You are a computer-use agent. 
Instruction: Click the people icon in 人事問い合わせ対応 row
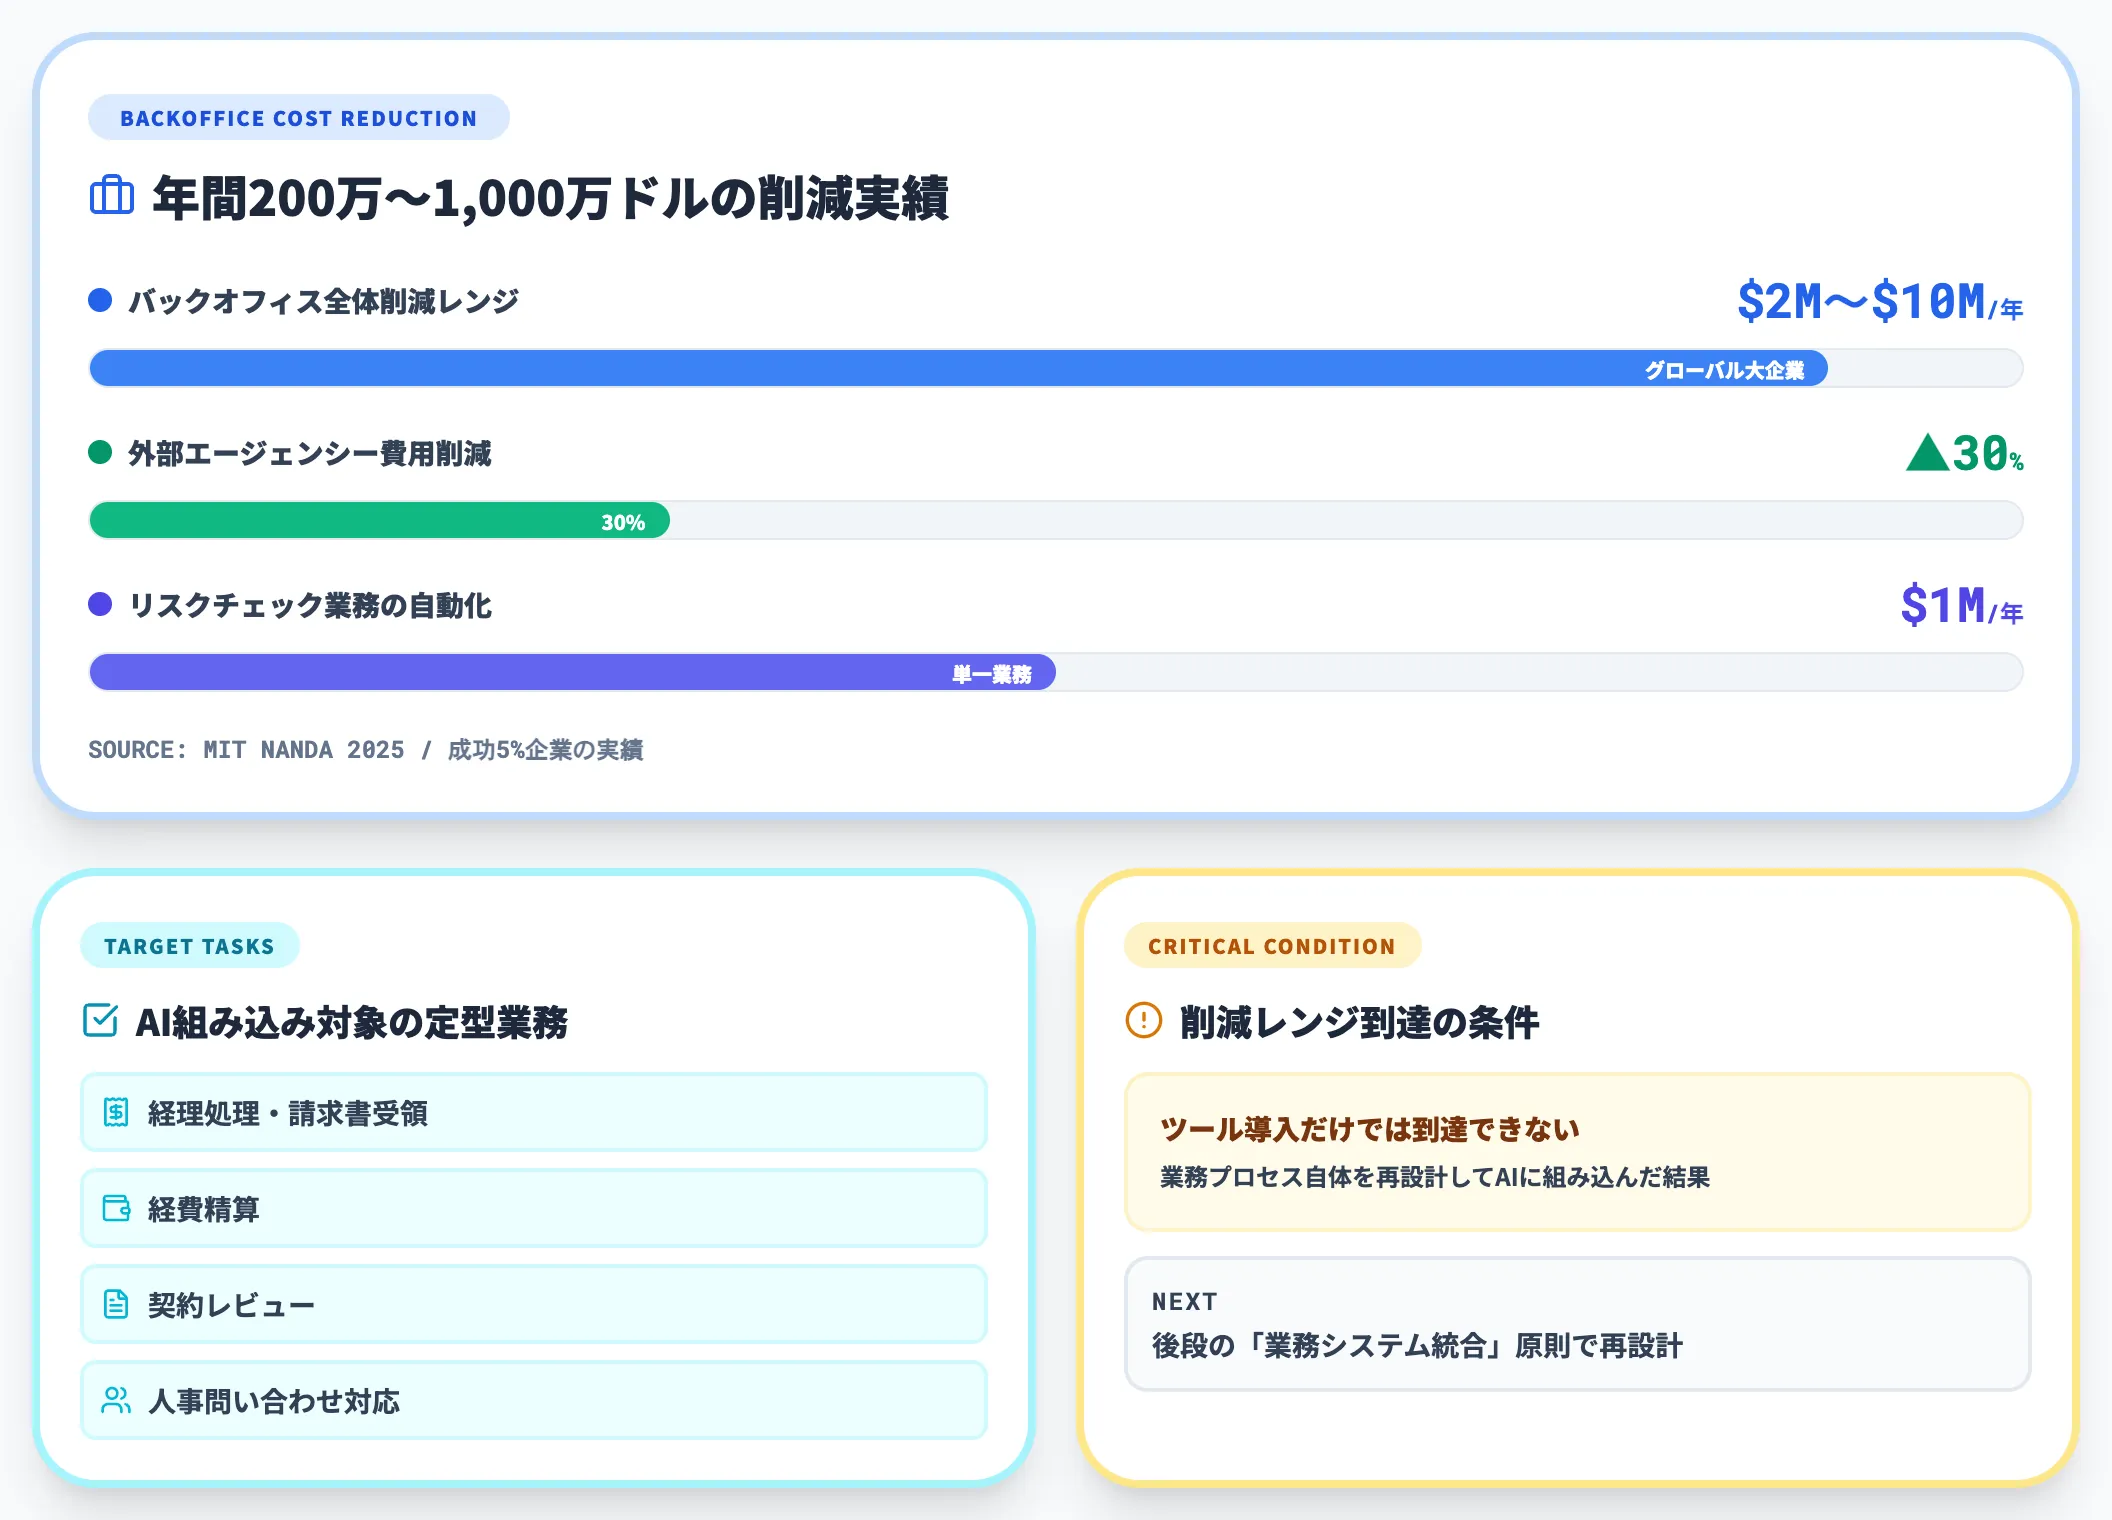[x=116, y=1400]
